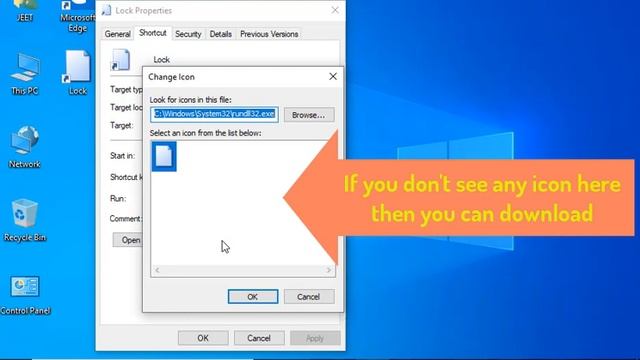This screenshot has width=640, height=360.
Task: Open the Previous Versions tab
Action: (x=269, y=34)
